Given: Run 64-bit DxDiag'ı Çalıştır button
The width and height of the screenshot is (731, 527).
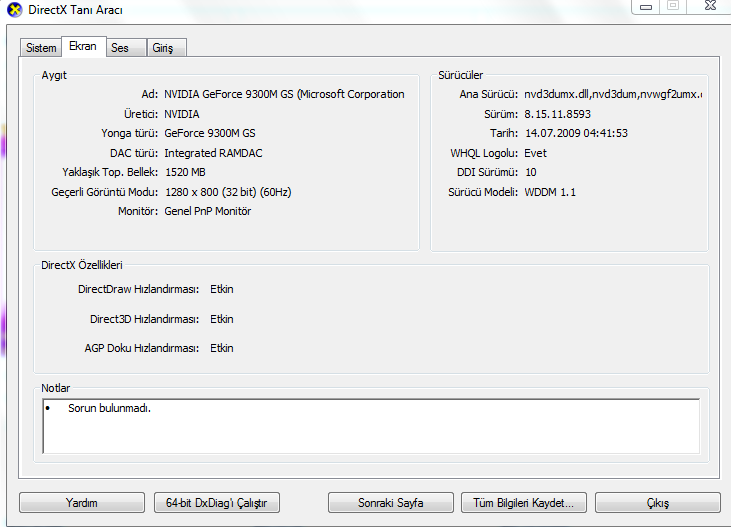Looking at the screenshot, I should (x=217, y=503).
